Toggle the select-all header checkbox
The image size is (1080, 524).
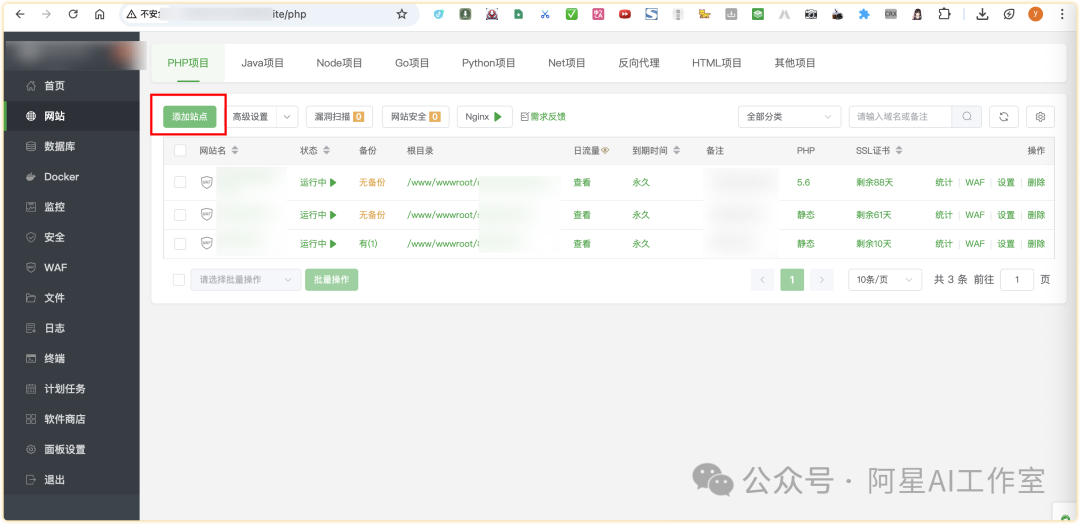tap(180, 151)
